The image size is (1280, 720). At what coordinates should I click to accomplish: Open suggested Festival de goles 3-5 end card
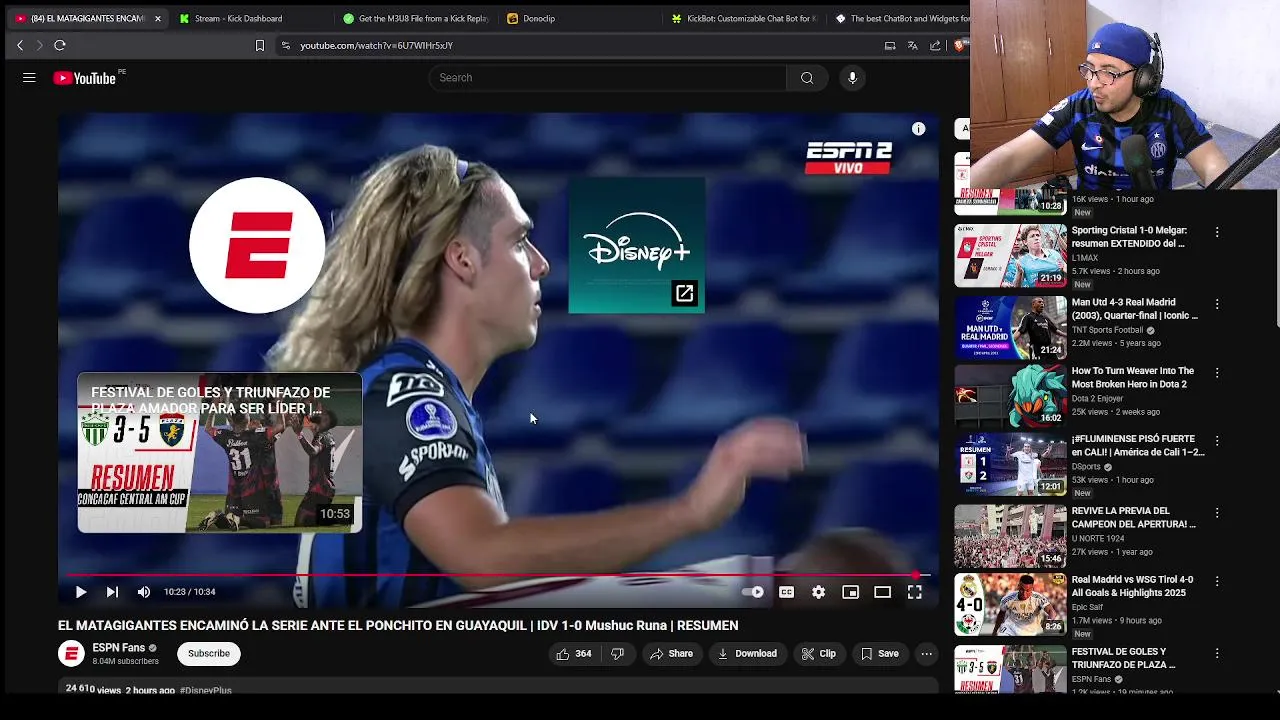click(x=220, y=453)
